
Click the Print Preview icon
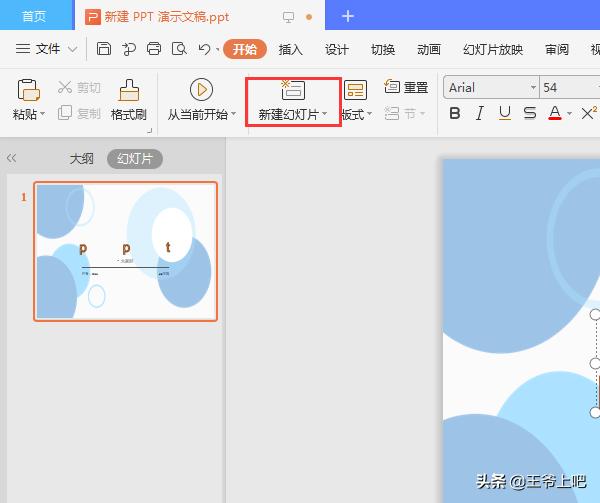click(x=178, y=49)
